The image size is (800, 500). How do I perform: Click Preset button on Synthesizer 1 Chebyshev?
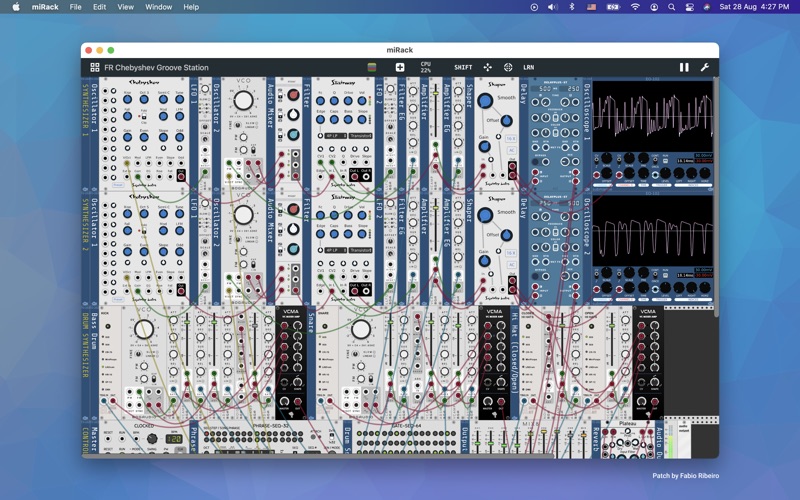(x=118, y=185)
